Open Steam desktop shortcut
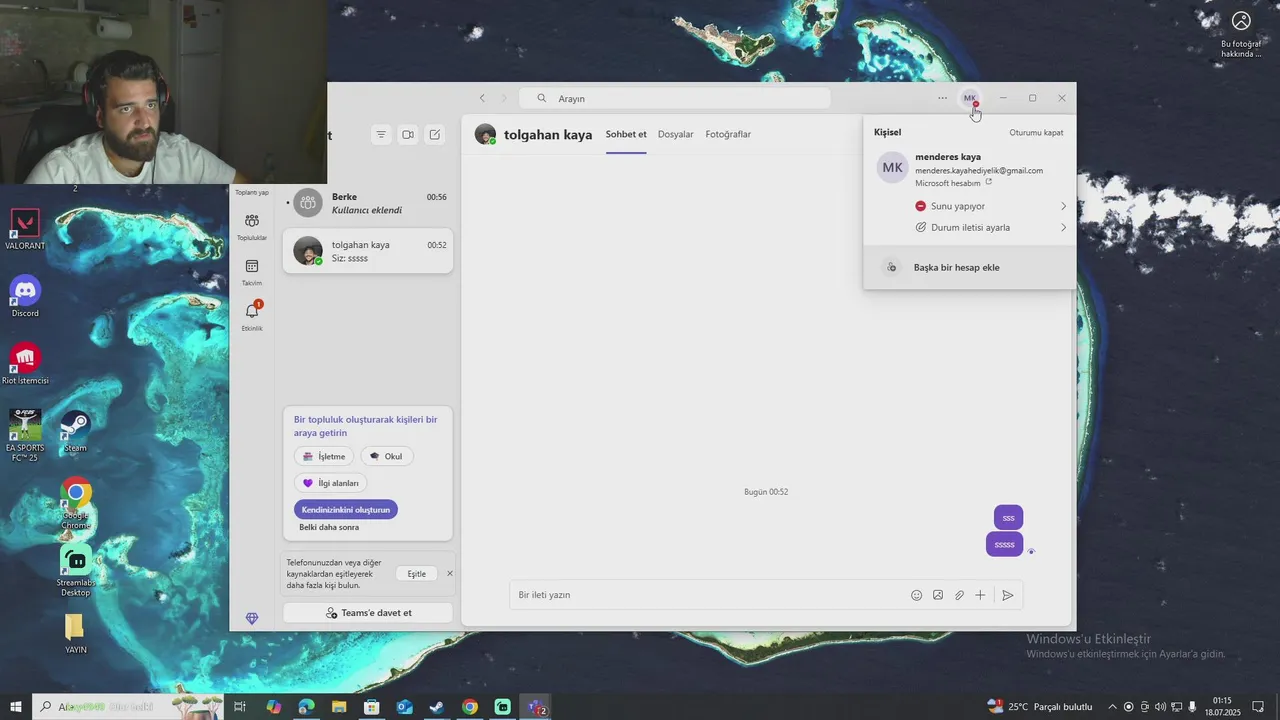Image resolution: width=1280 pixels, height=720 pixels. 76,431
